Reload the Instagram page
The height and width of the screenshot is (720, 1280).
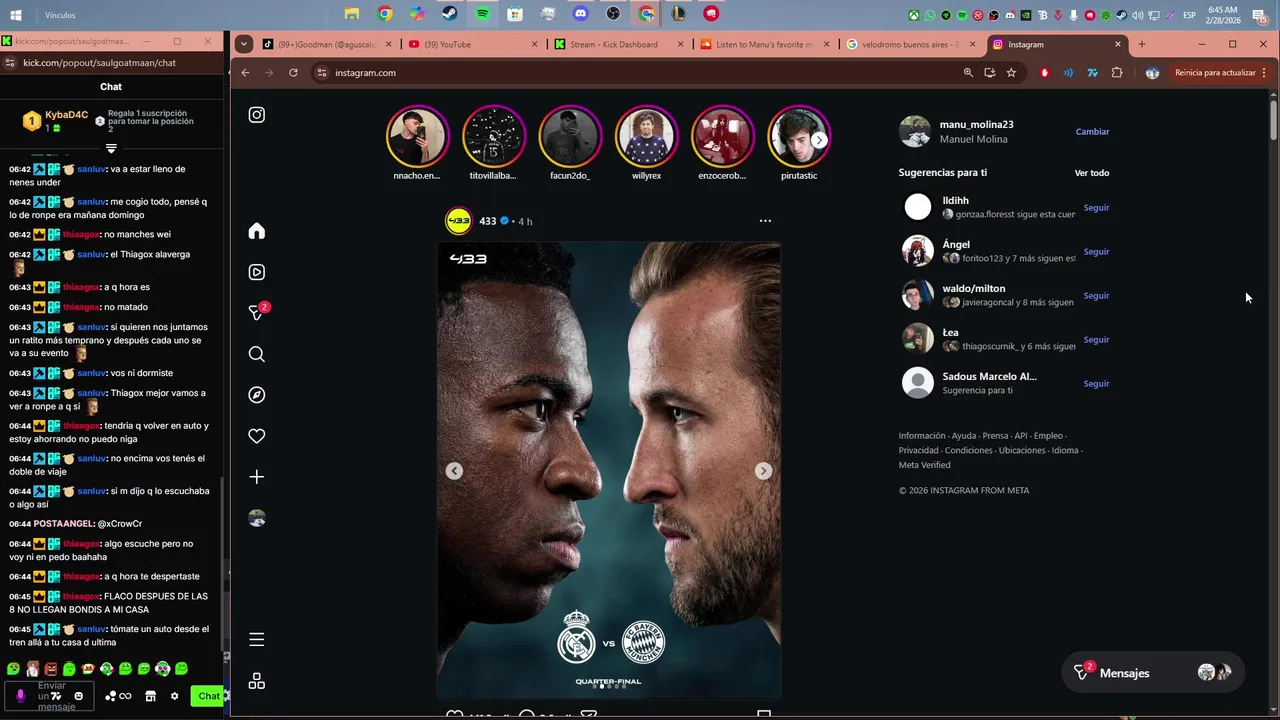pyautogui.click(x=293, y=73)
